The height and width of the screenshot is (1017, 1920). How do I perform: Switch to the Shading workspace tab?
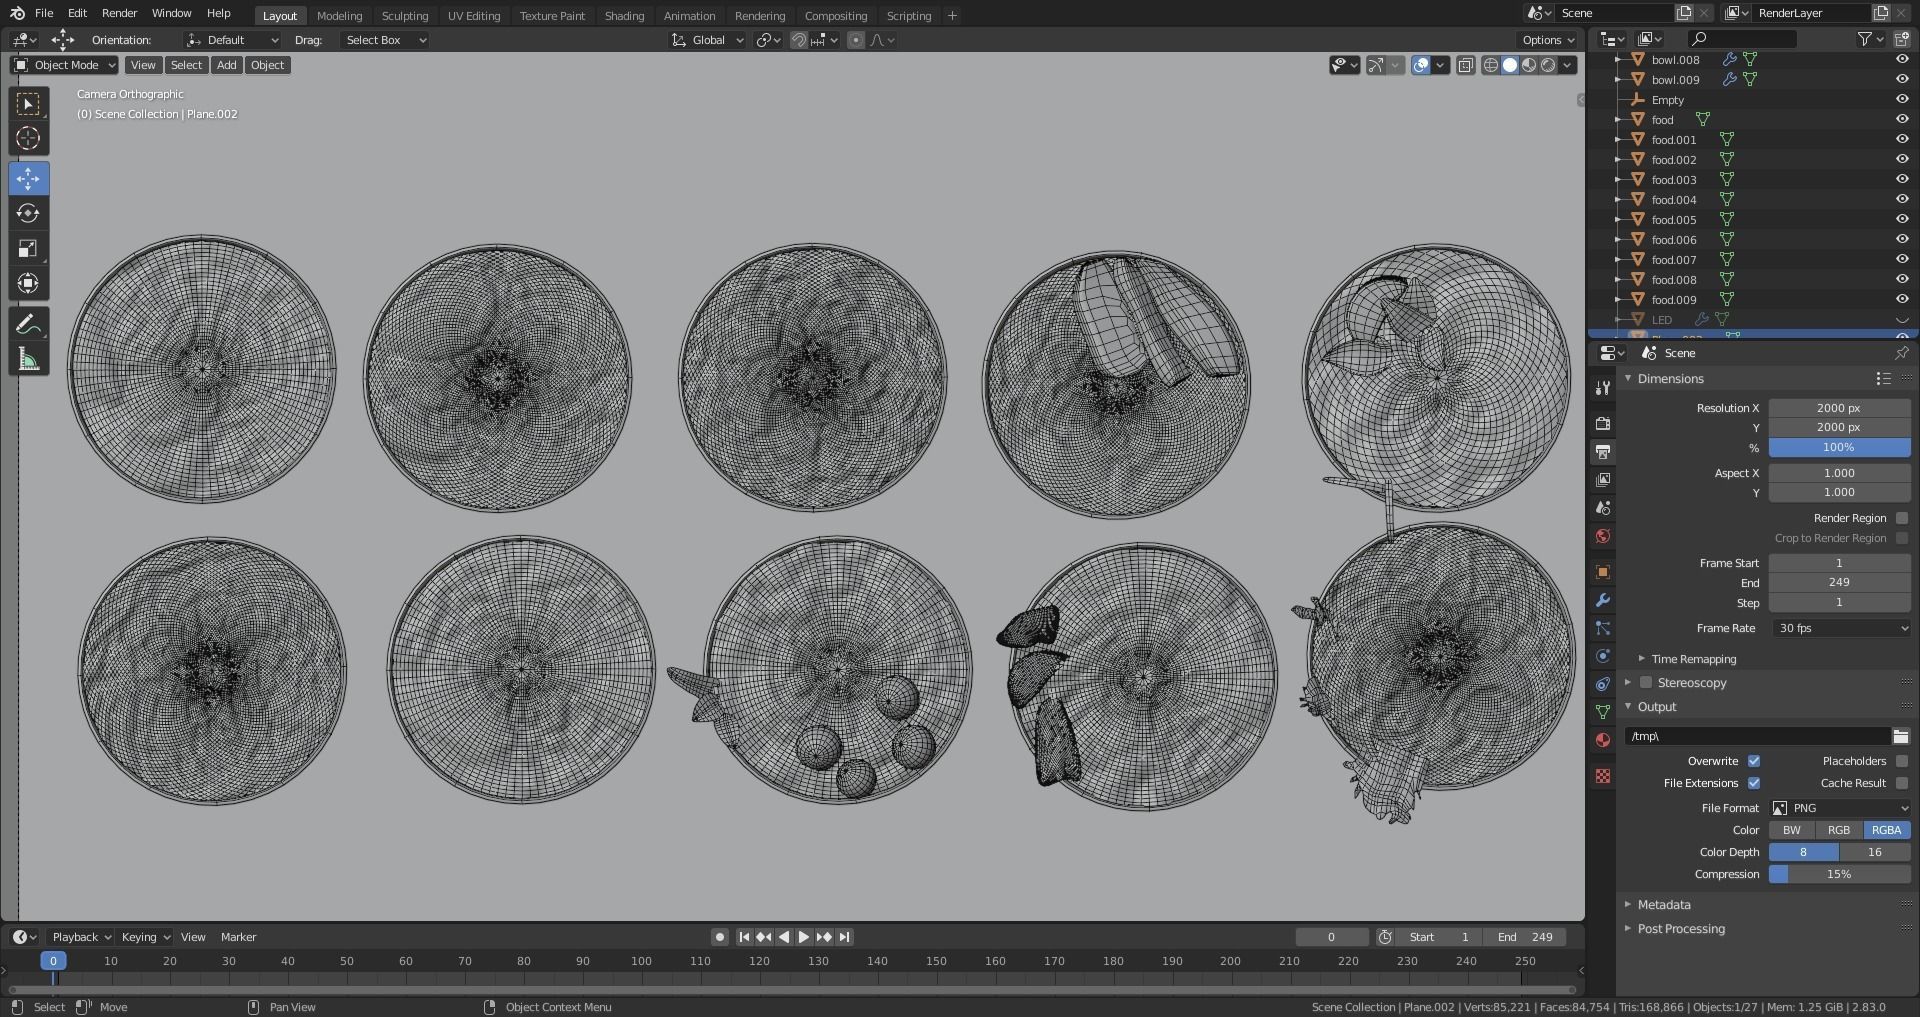pyautogui.click(x=624, y=16)
